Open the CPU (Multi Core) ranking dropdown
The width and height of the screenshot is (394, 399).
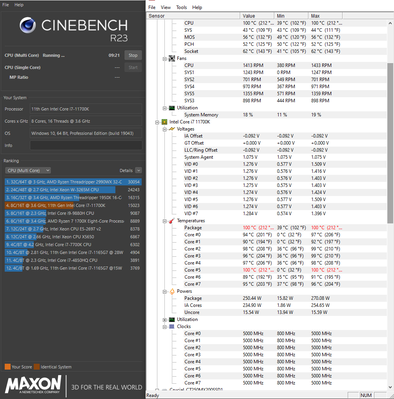[x=28, y=170]
